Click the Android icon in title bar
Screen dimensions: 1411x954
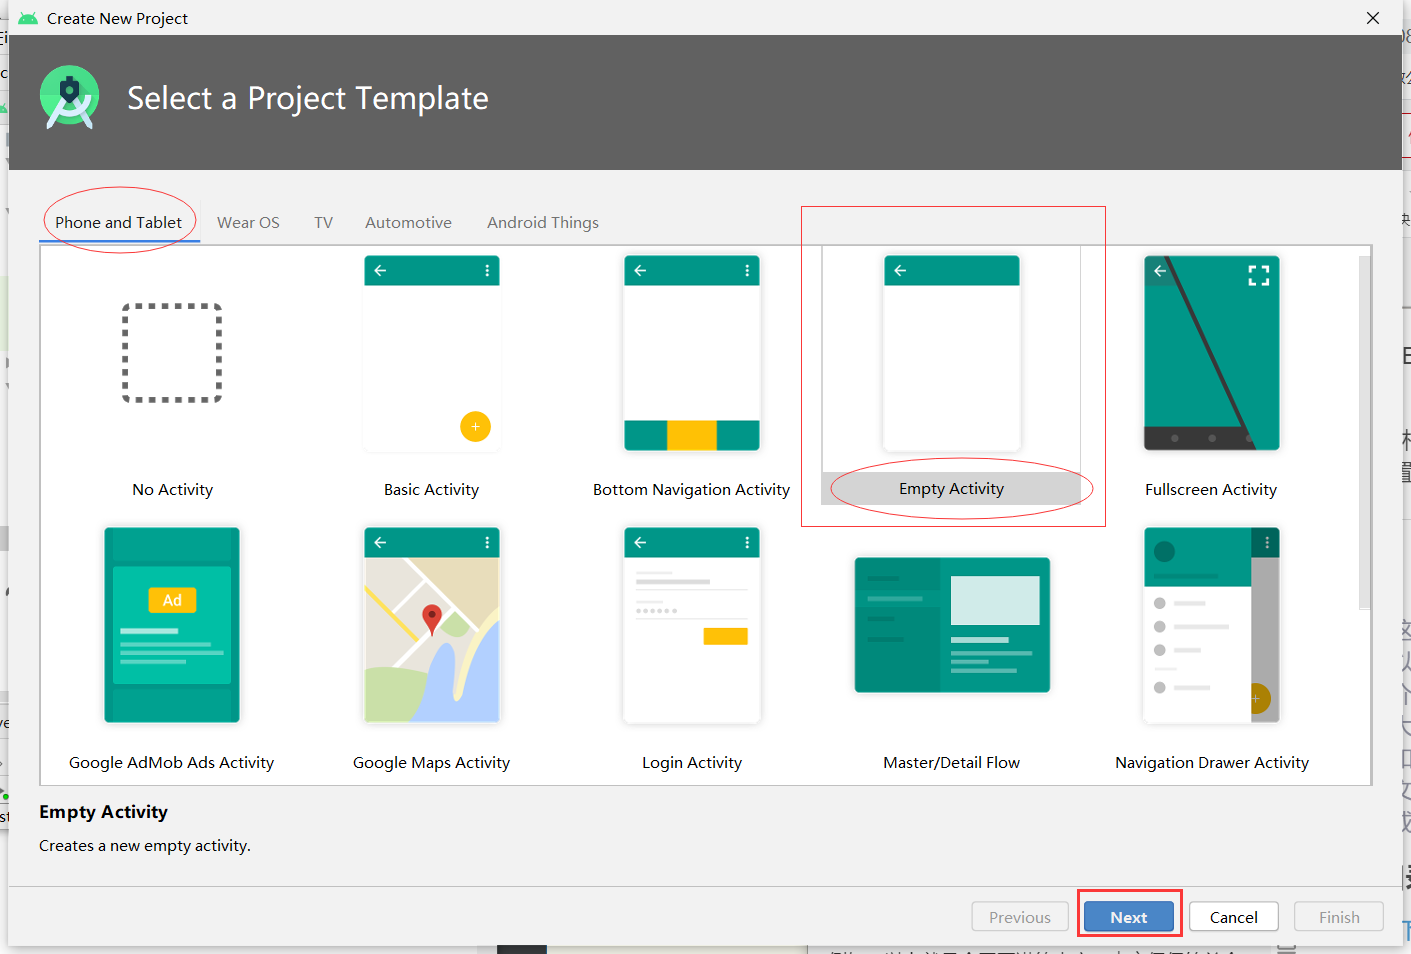coord(28,18)
